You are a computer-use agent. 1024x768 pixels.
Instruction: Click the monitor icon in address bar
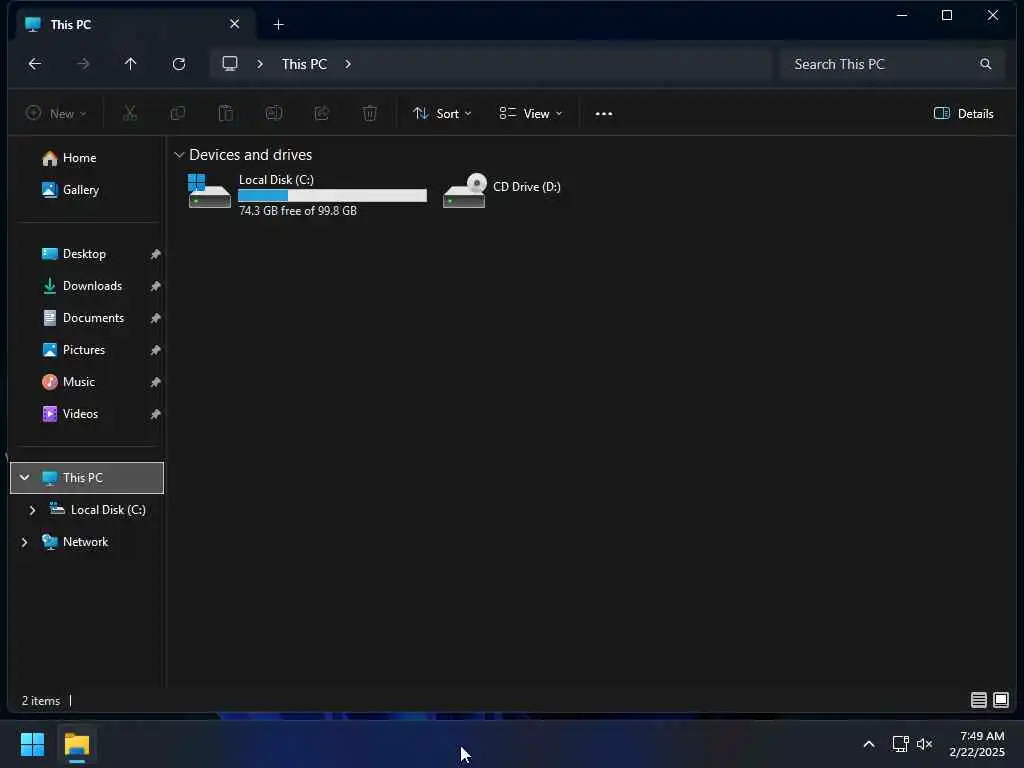click(x=230, y=63)
